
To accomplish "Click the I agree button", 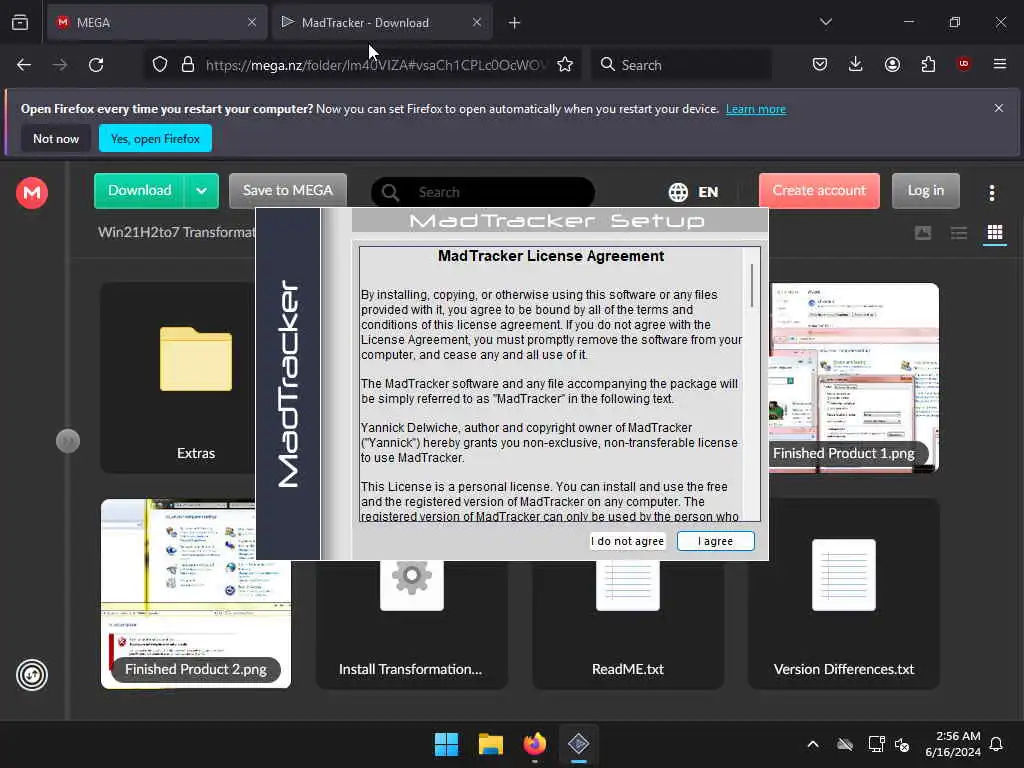I will click(716, 541).
